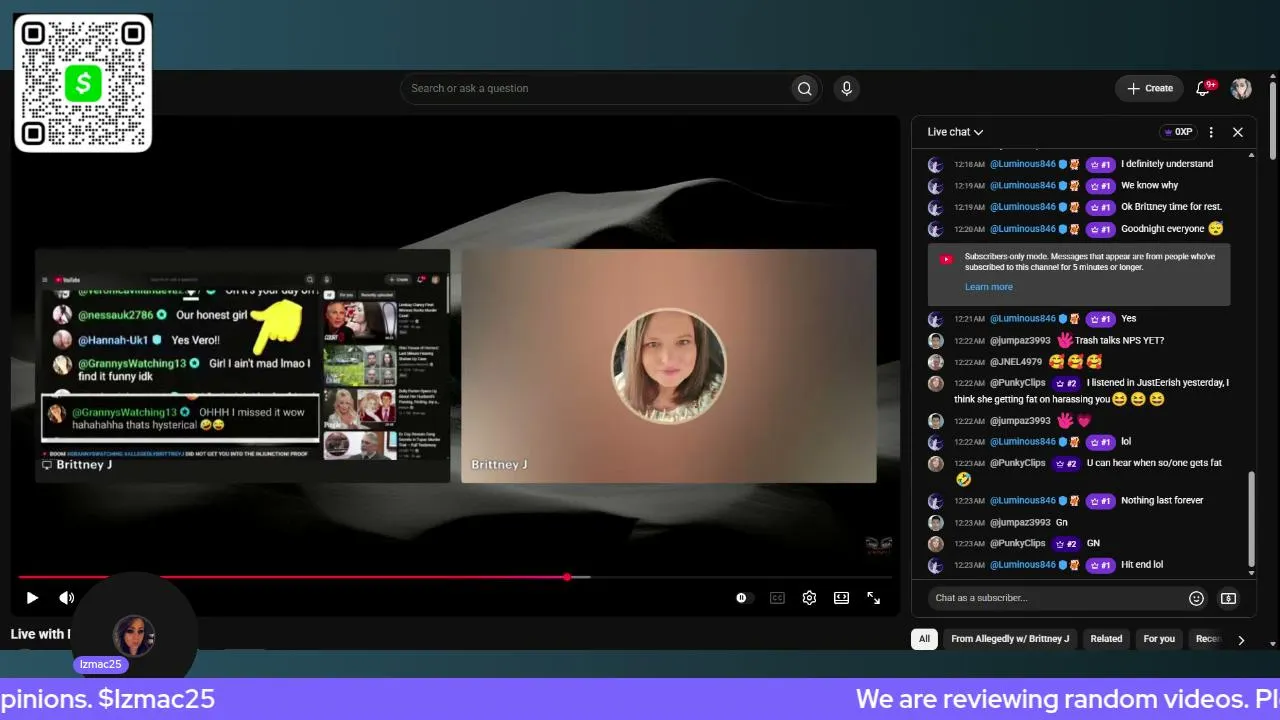Enter full screen mode

pos(873,598)
